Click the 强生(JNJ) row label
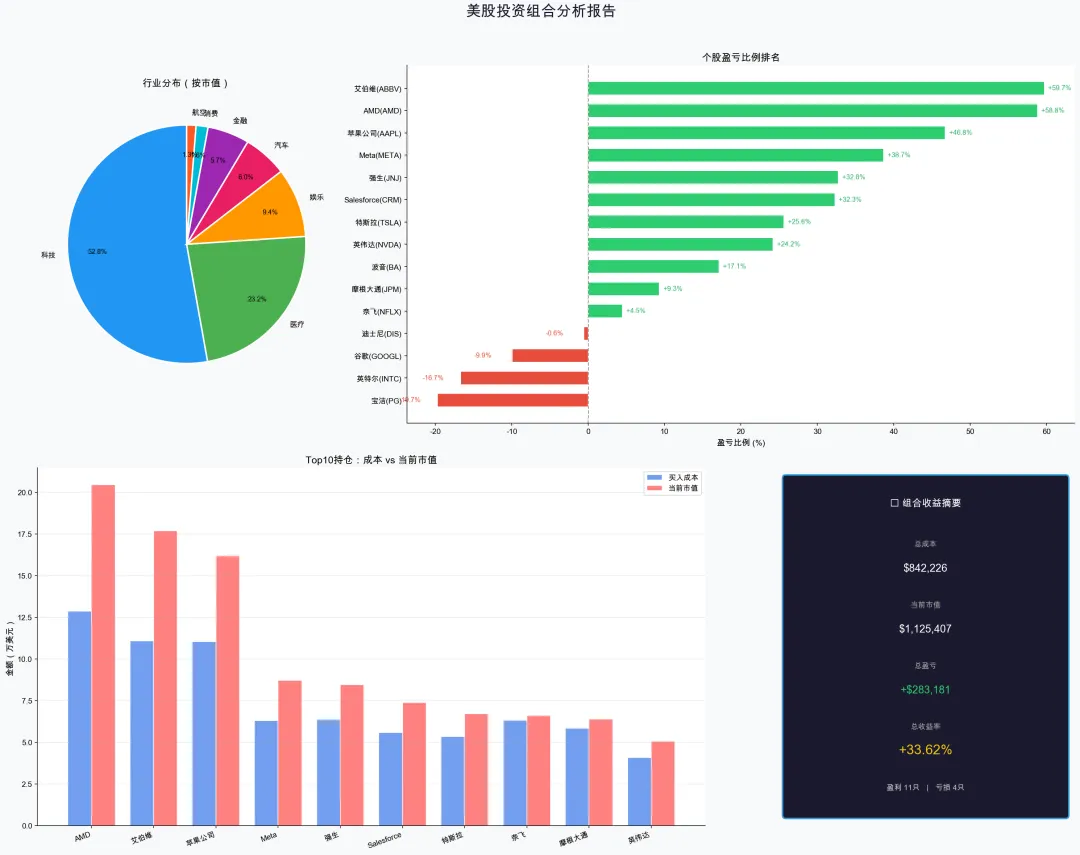Image resolution: width=1080 pixels, height=855 pixels. tap(385, 178)
